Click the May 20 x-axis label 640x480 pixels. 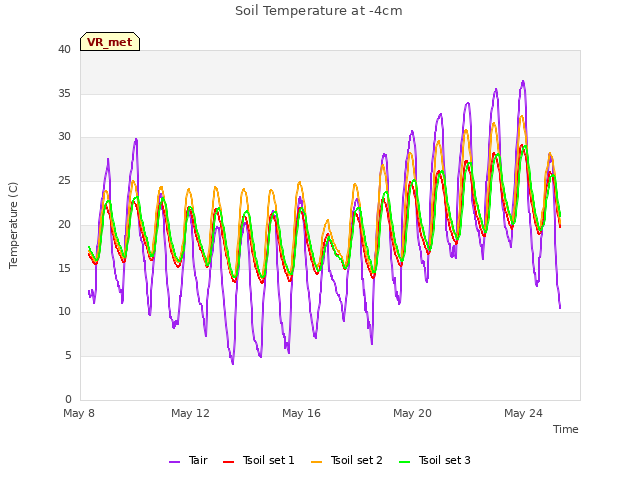(x=412, y=413)
